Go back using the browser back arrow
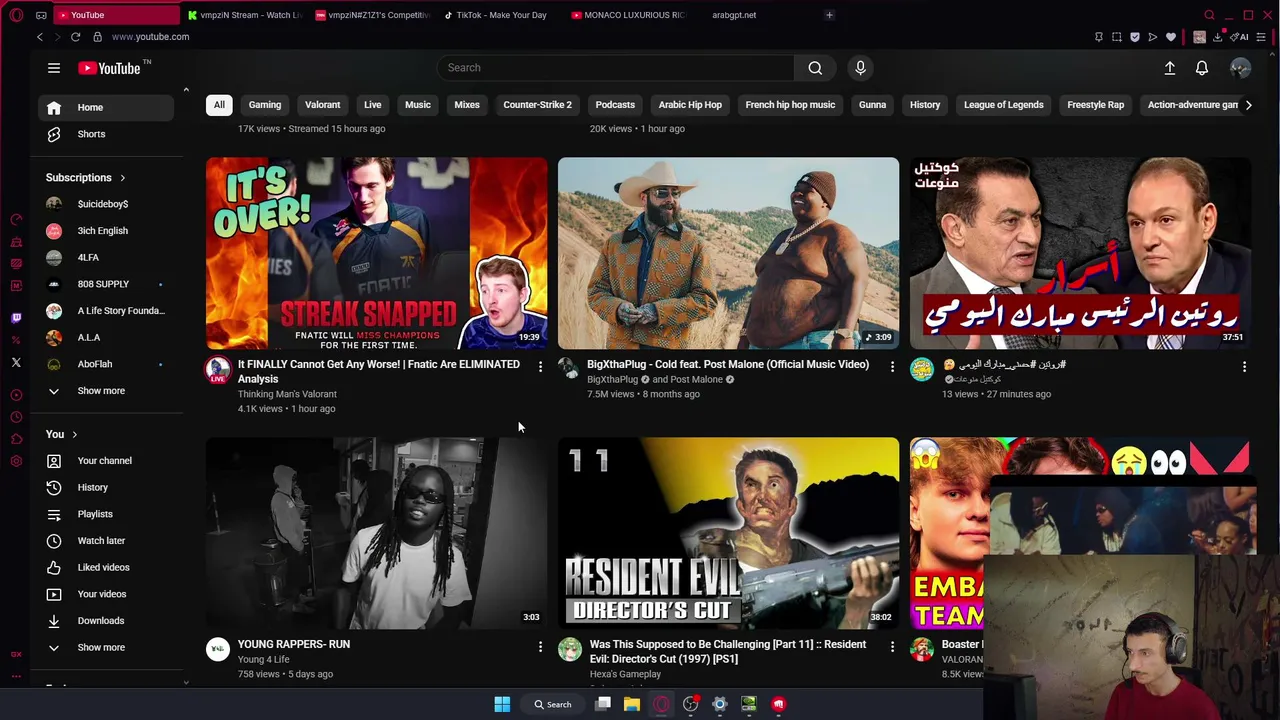The height and width of the screenshot is (720, 1280). point(40,37)
